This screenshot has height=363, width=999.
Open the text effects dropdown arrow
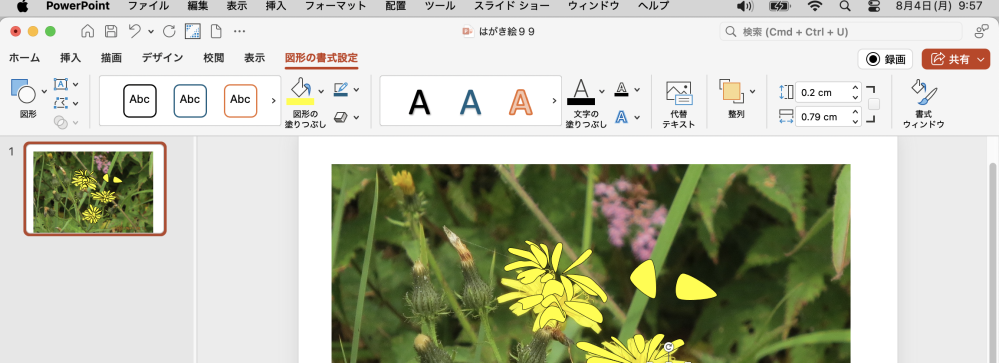[x=637, y=117]
